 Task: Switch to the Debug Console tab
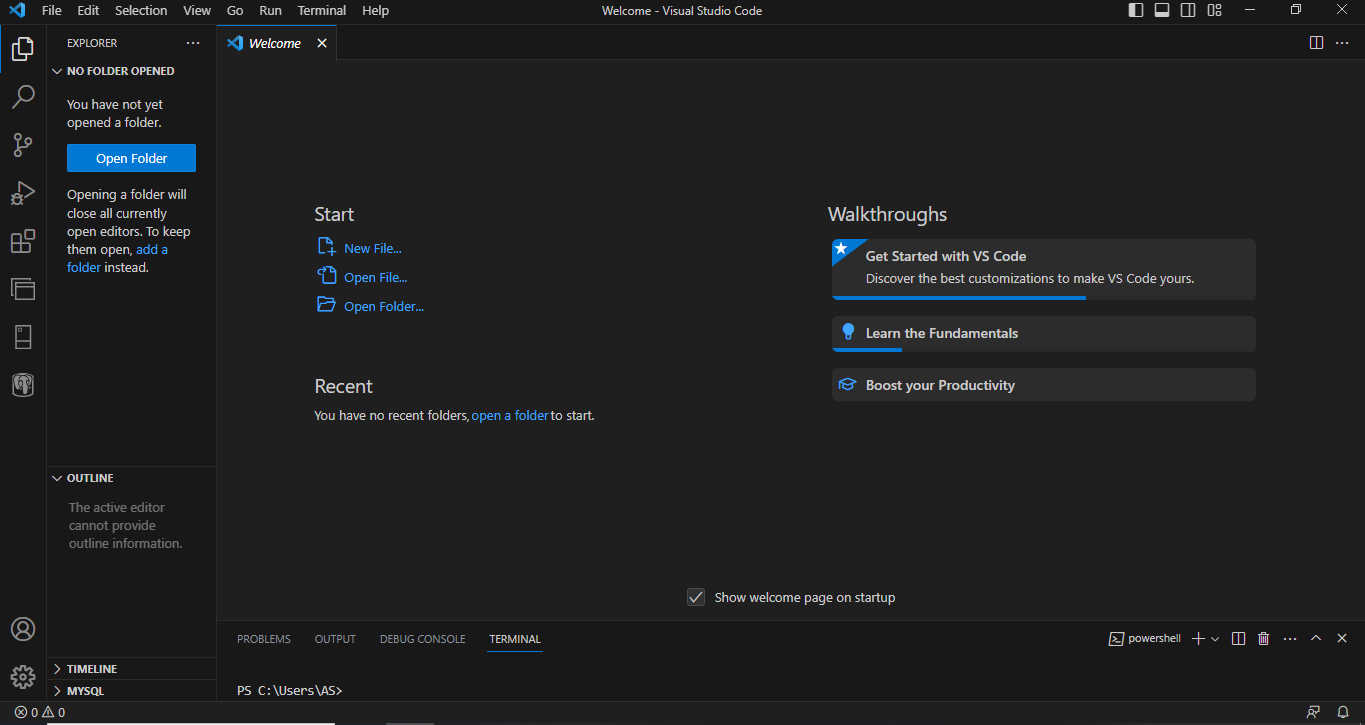(x=422, y=638)
